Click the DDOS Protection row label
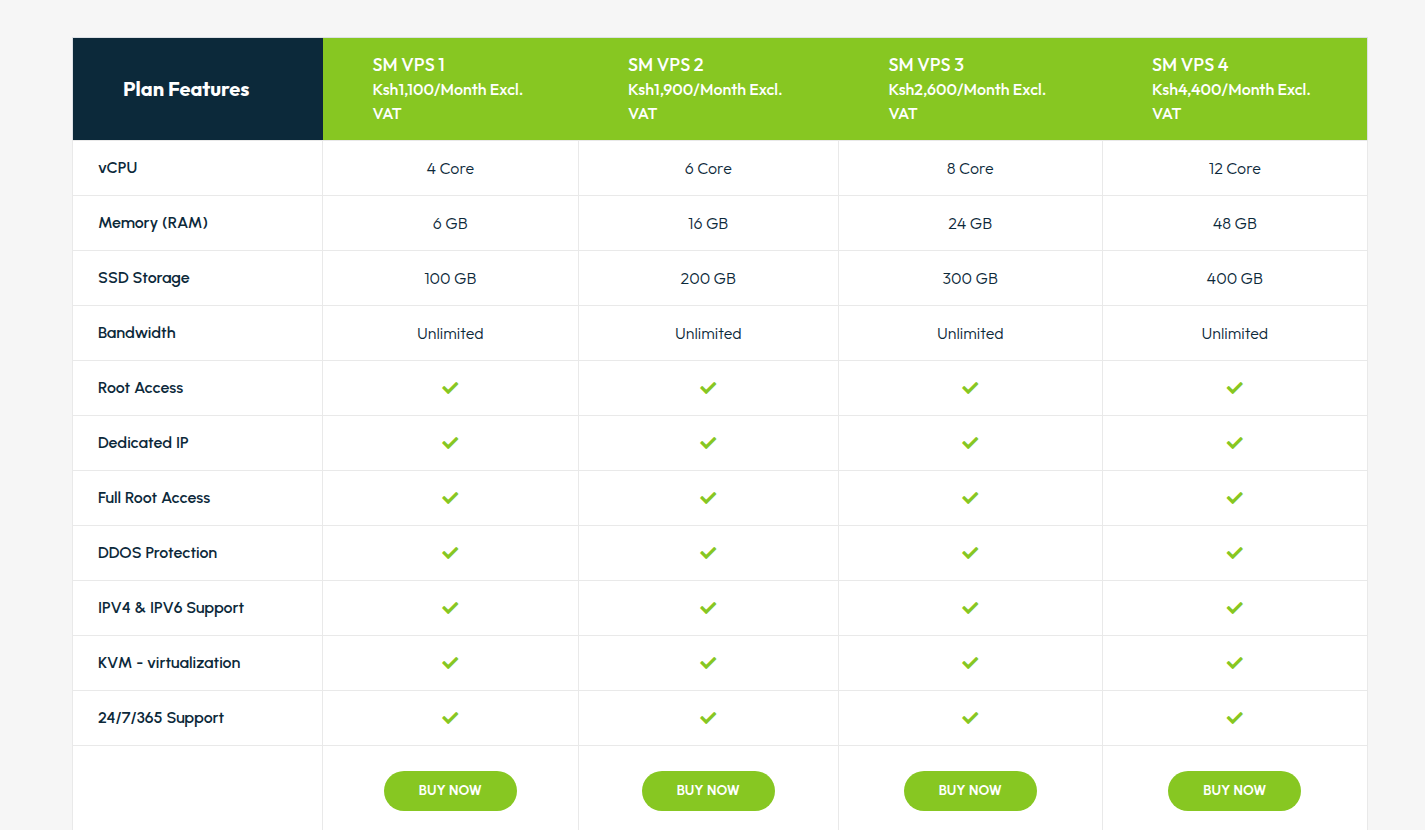 157,553
